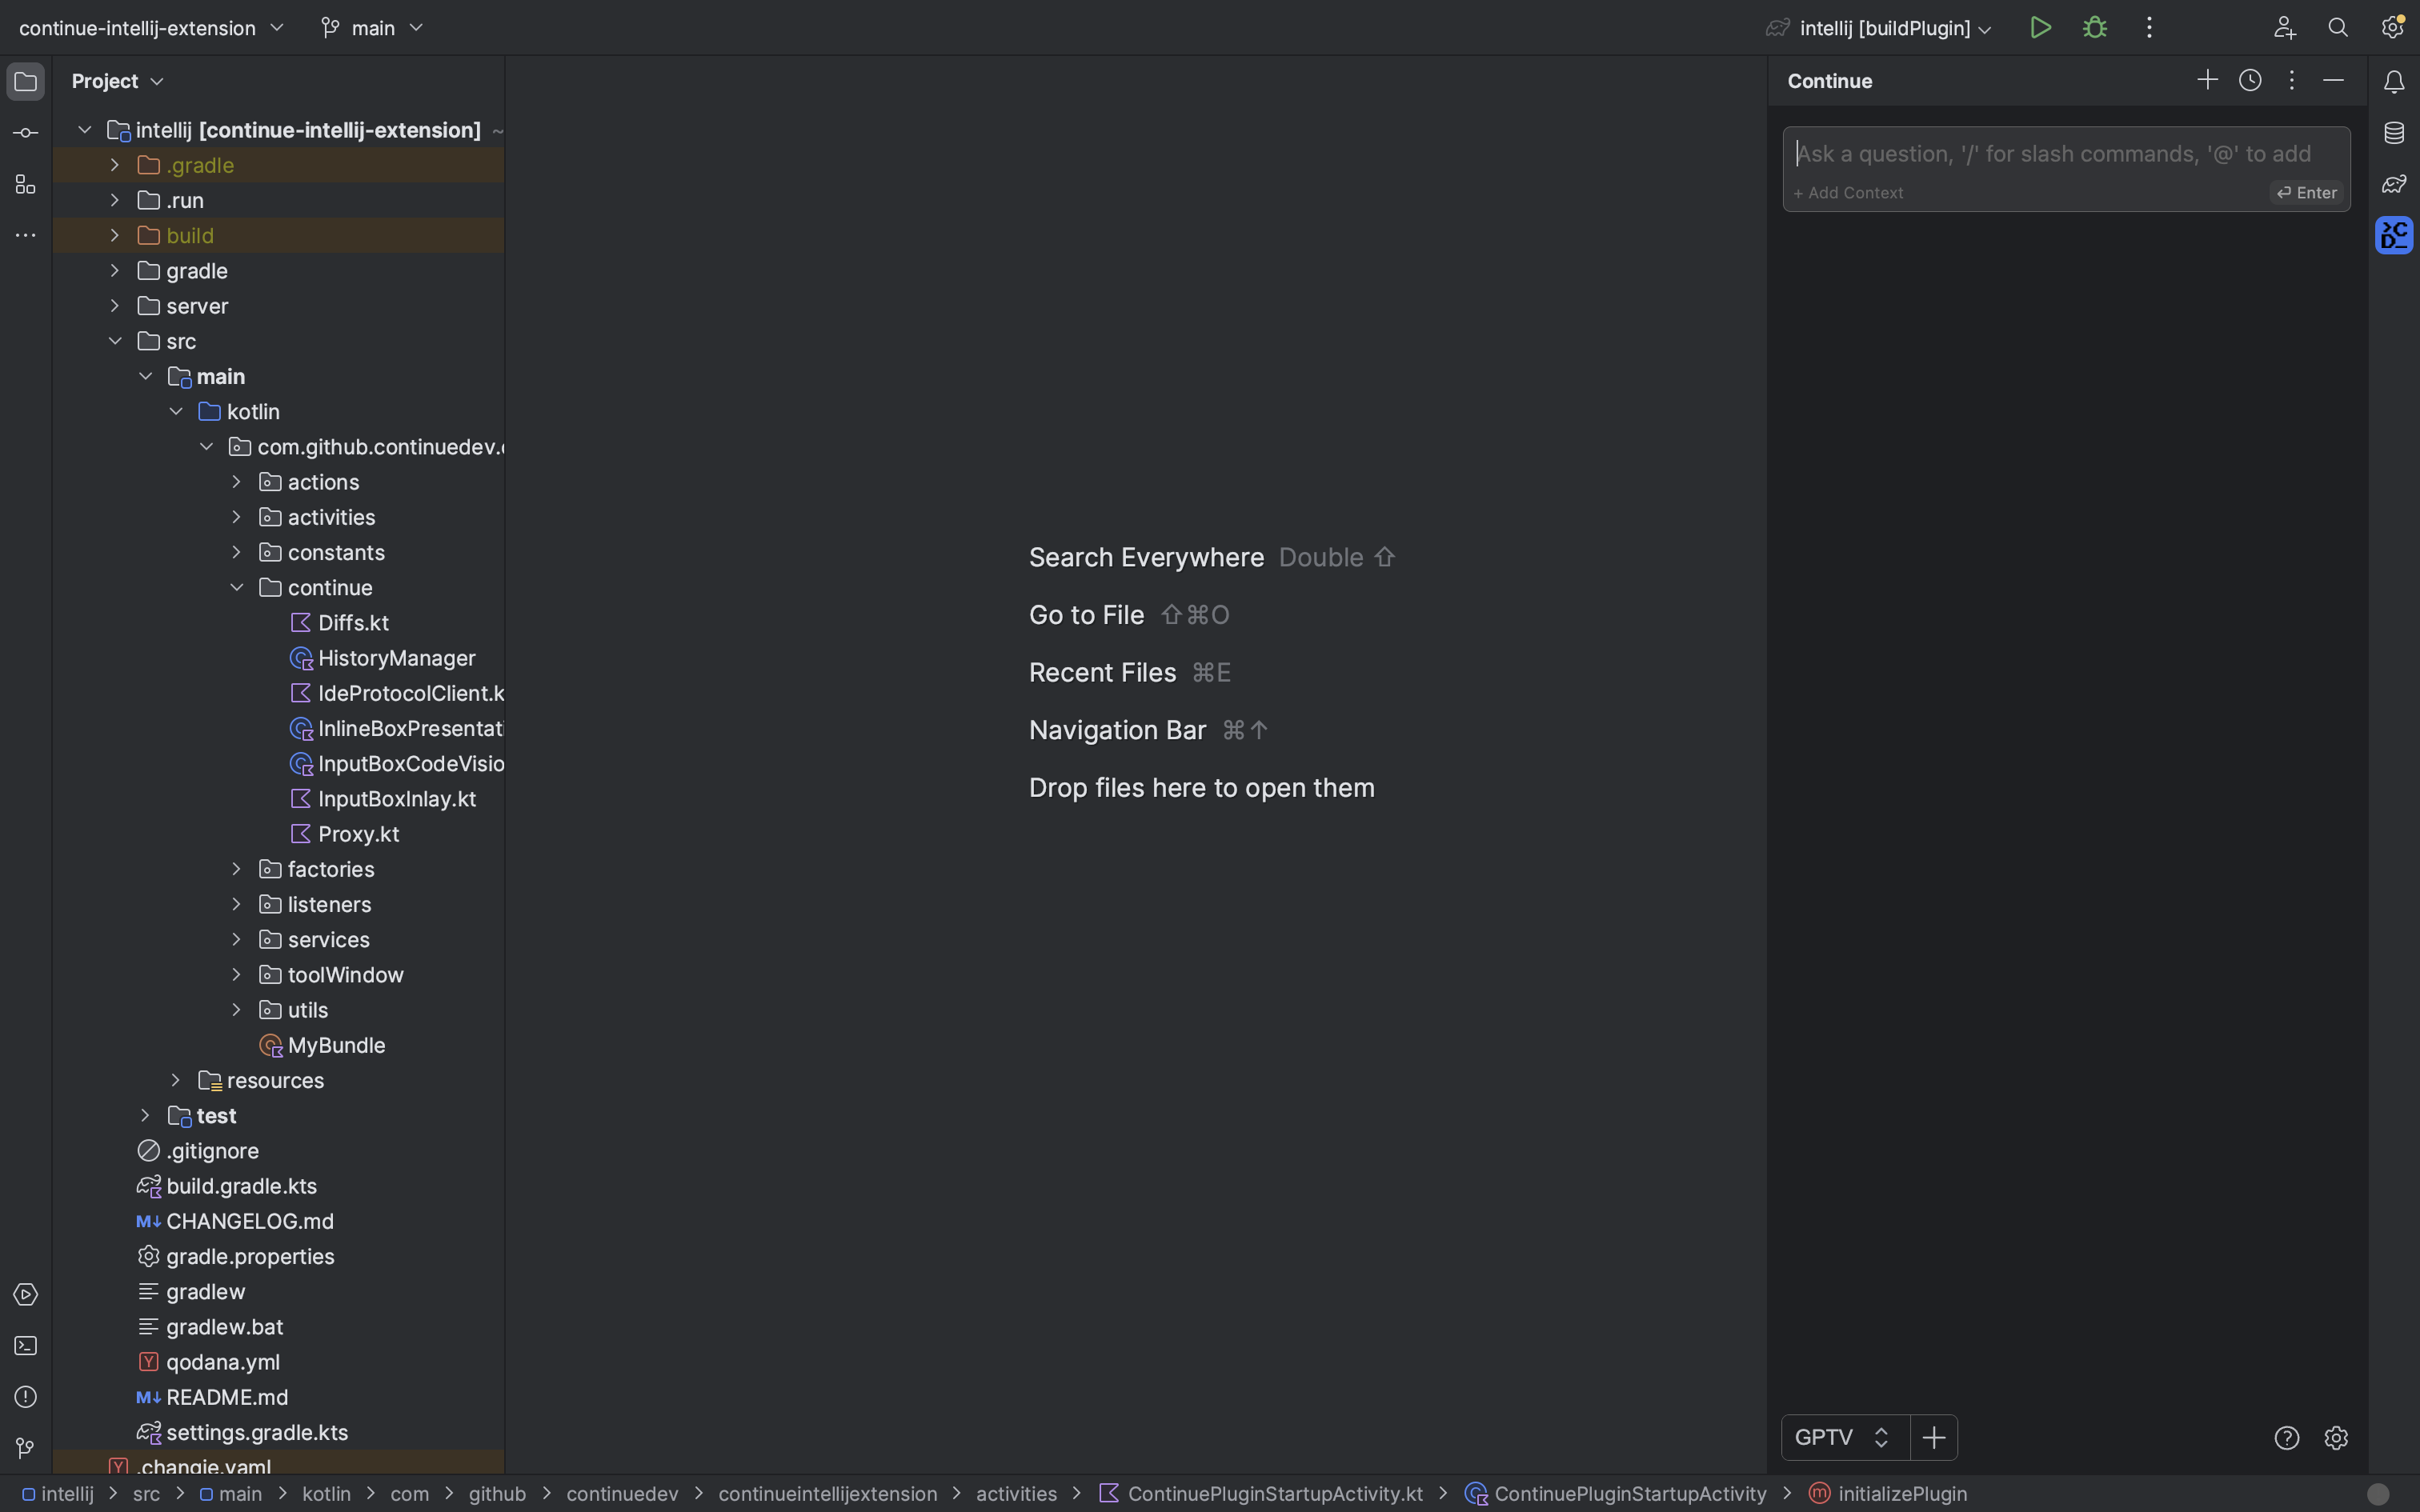Start a new Continue chat session
The width and height of the screenshot is (2420, 1512).
[2206, 80]
